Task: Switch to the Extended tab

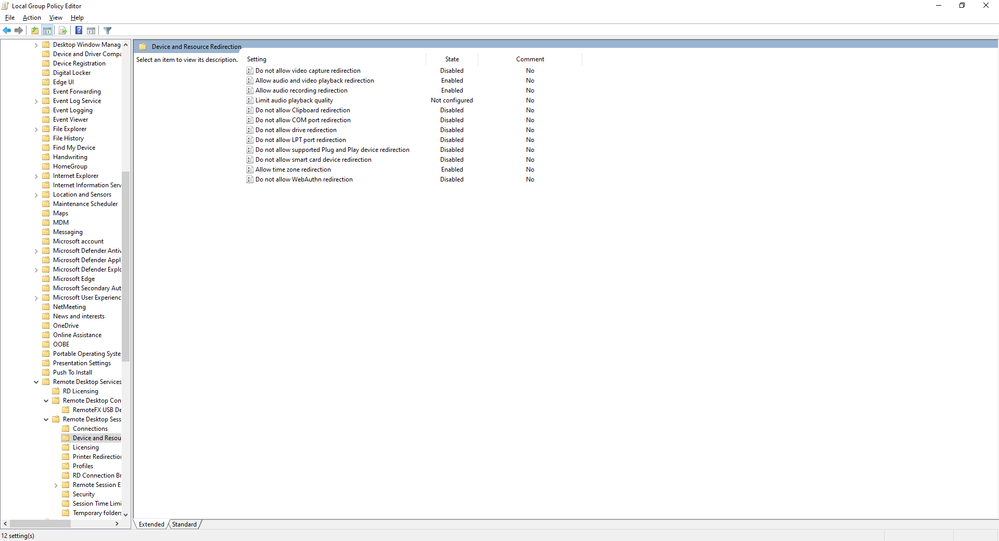Action: [152, 524]
